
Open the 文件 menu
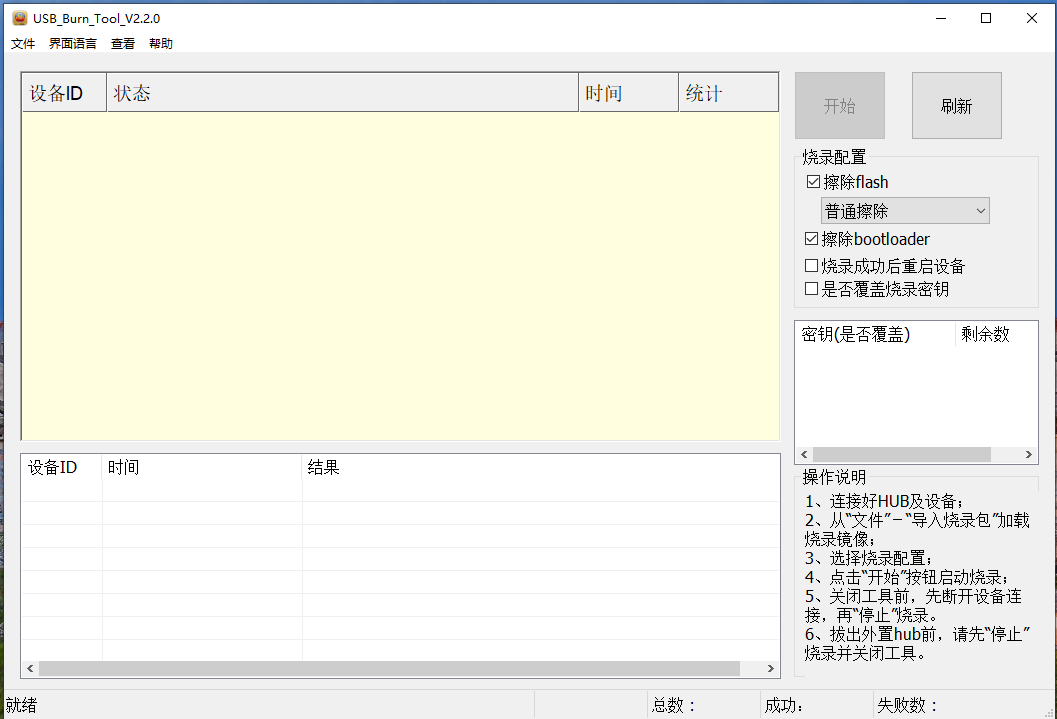[x=22, y=43]
